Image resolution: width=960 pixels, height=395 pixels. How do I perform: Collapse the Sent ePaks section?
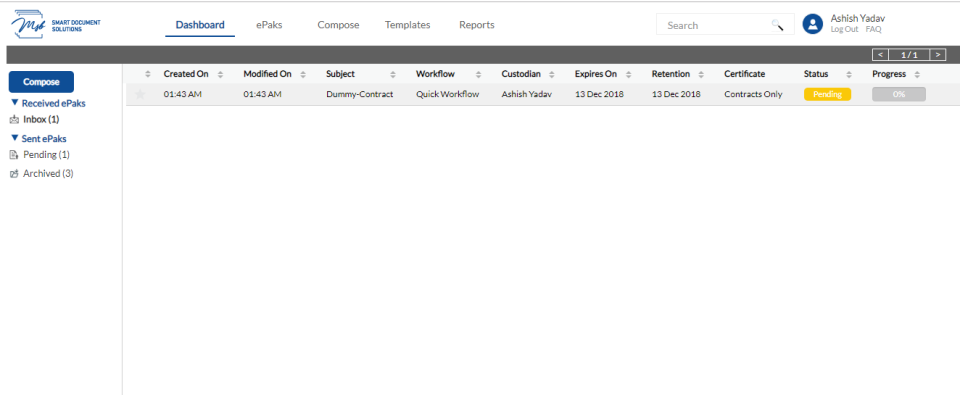15,138
